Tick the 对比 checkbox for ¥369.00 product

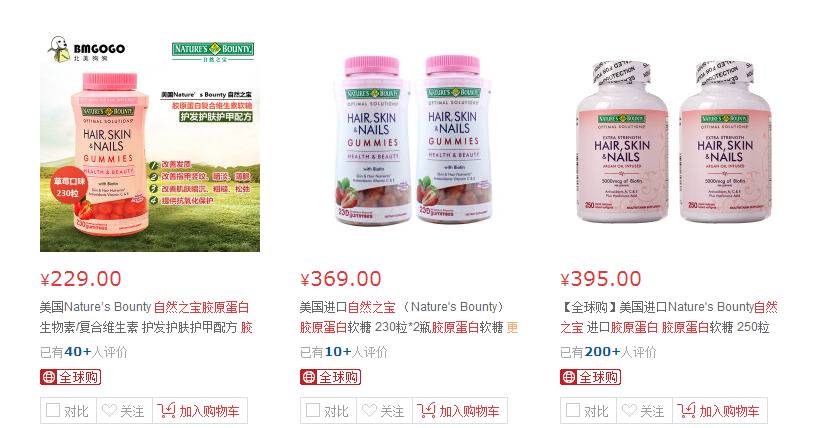point(313,410)
